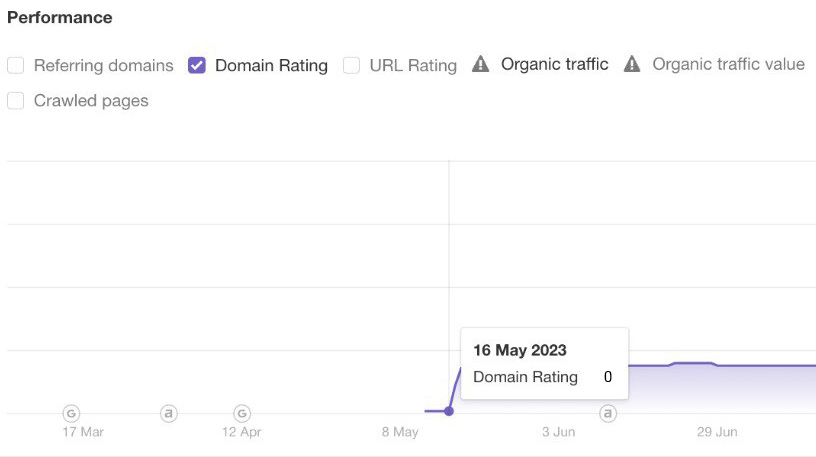The image size is (816, 457).
Task: Open the Google update marker above 12 Apr
Action: pyautogui.click(x=241, y=412)
